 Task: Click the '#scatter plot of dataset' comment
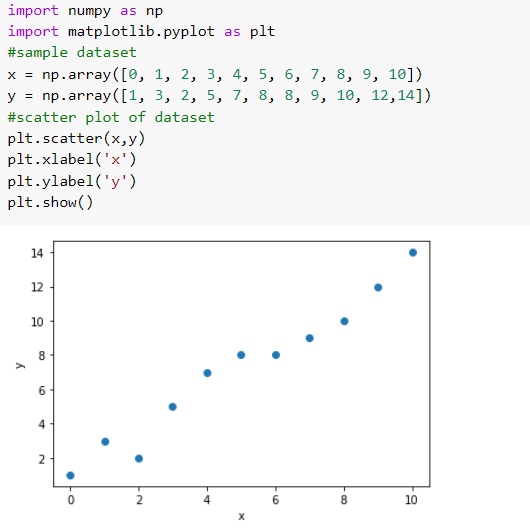click(111, 117)
